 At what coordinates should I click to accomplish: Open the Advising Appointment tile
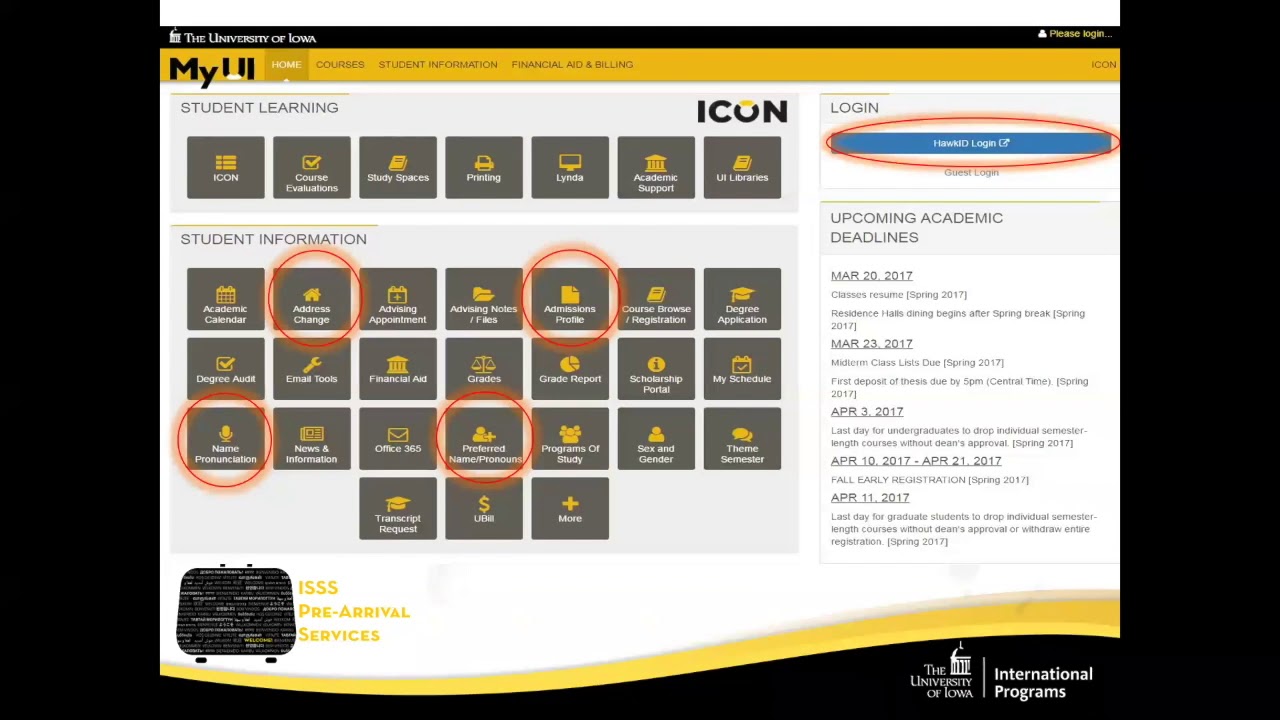click(x=398, y=299)
